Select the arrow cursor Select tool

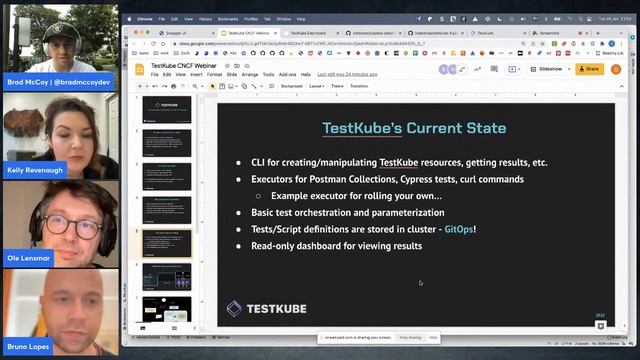[x=212, y=86]
